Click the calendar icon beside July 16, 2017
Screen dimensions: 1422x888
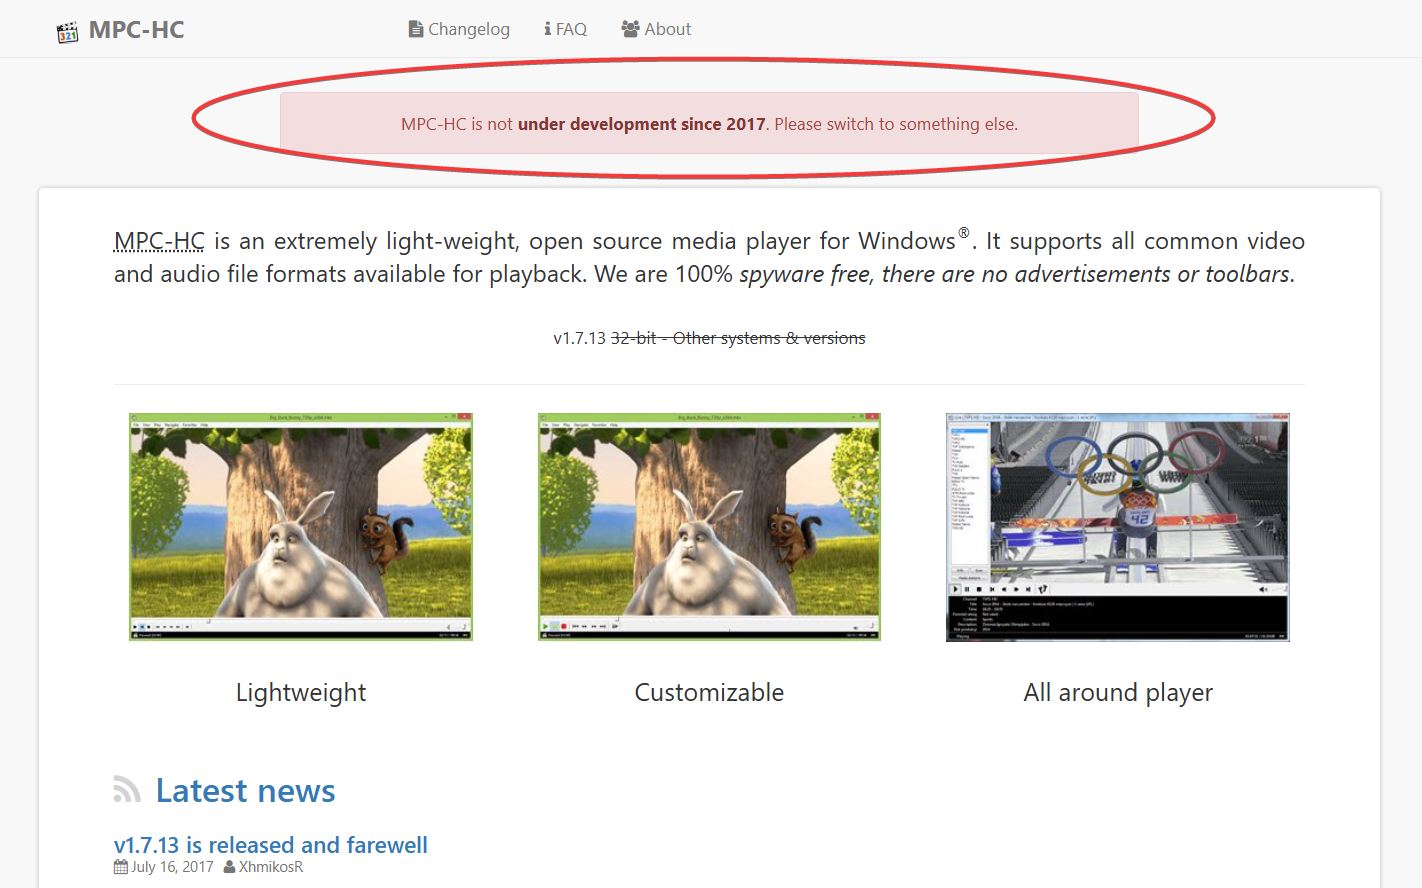pyautogui.click(x=121, y=867)
